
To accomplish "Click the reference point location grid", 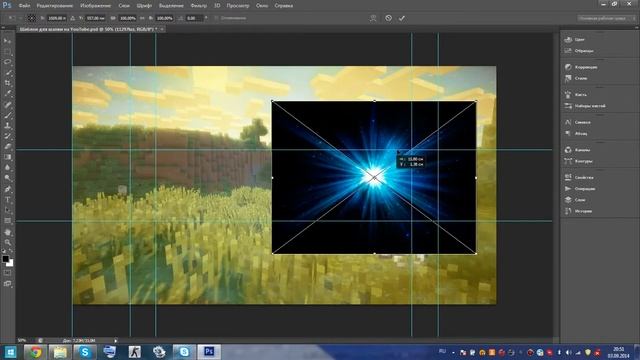I will pos(31,18).
